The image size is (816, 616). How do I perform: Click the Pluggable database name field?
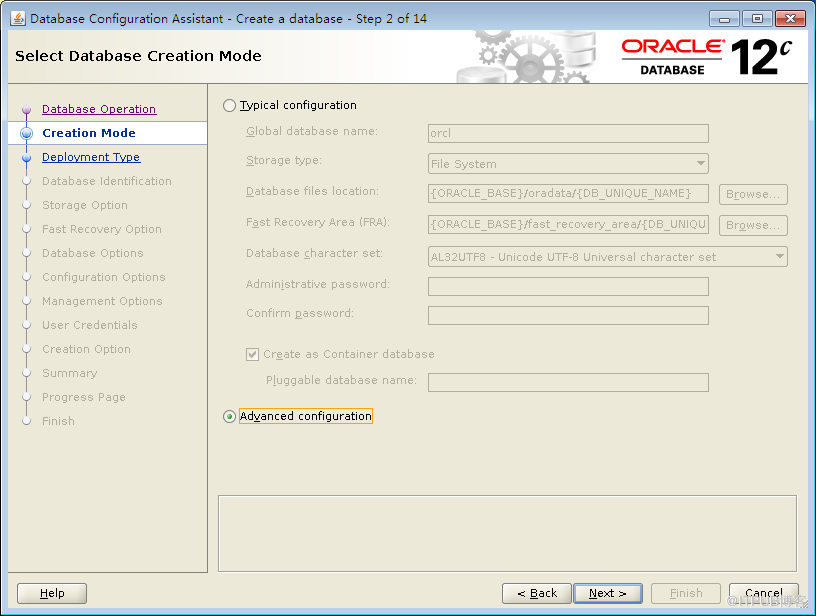tap(568, 382)
